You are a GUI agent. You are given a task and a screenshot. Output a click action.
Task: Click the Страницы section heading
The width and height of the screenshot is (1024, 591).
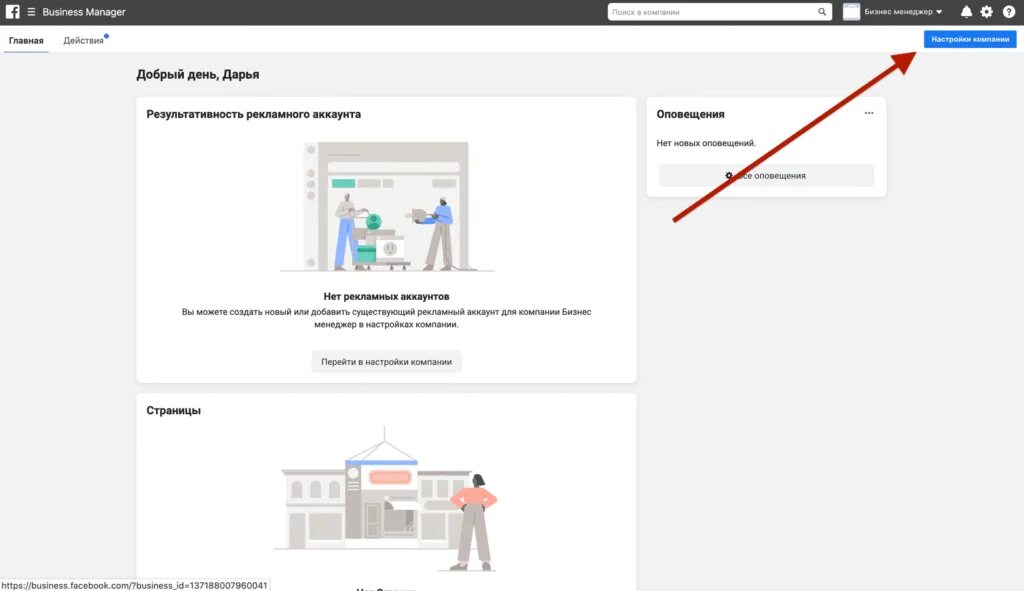coord(174,411)
